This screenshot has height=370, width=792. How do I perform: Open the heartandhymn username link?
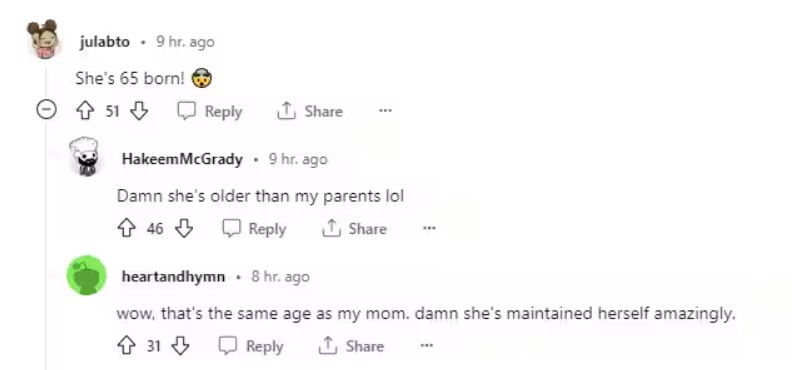coord(173,277)
